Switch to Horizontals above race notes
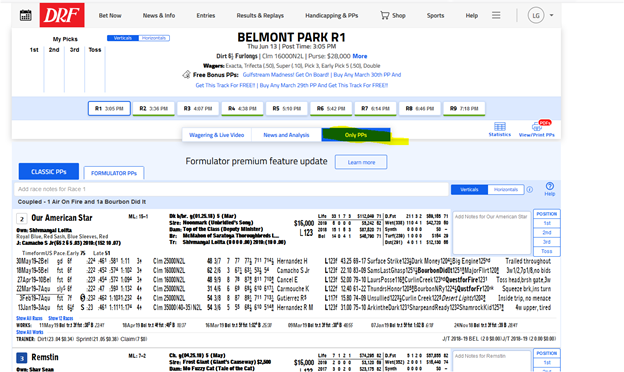Viewport: 624px width, 372px height. click(506, 189)
